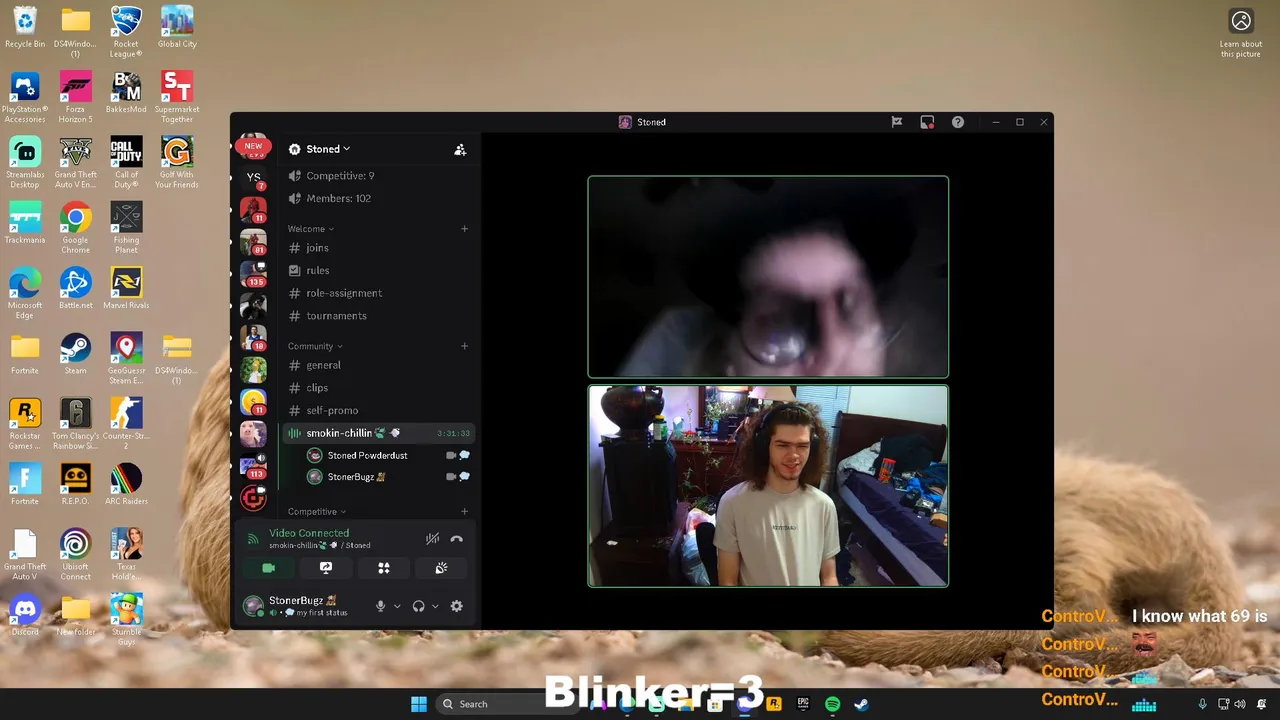Turn off the camera in Discord
This screenshot has width=1280, height=720.
(x=268, y=568)
